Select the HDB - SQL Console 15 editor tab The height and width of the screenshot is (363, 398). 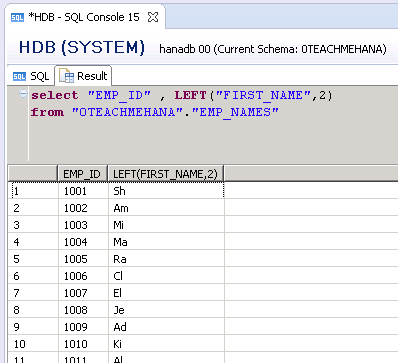click(x=85, y=17)
